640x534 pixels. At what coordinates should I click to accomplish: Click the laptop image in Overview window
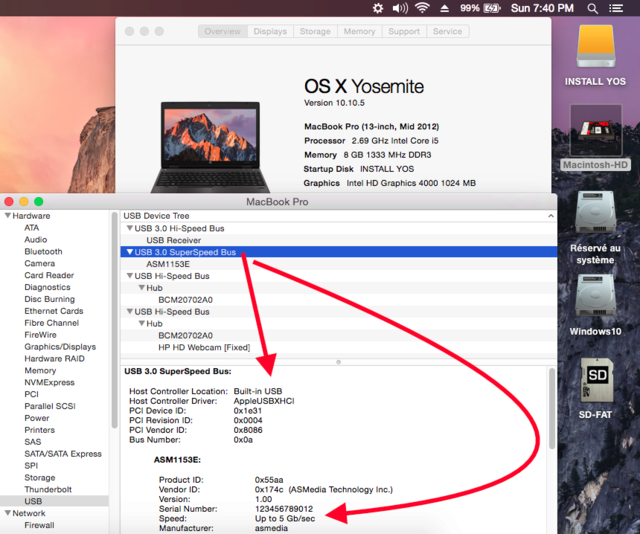[x=210, y=147]
